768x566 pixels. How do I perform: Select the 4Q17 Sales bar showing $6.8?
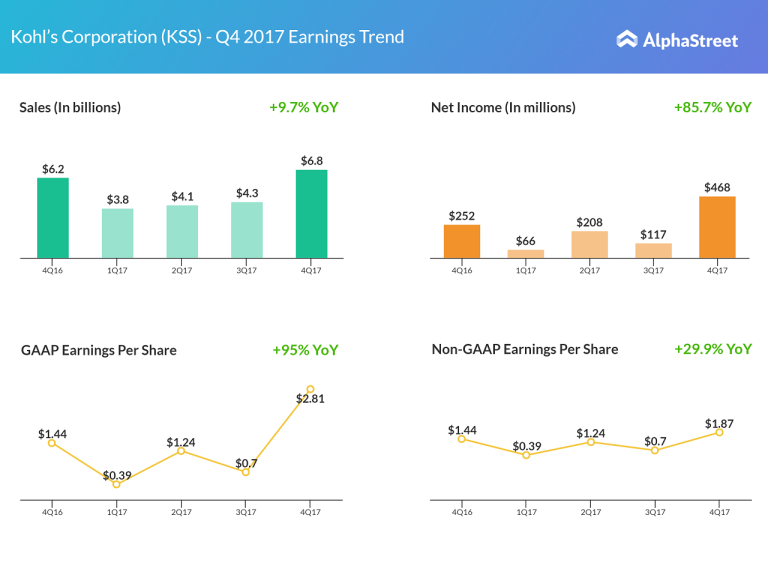click(311, 214)
